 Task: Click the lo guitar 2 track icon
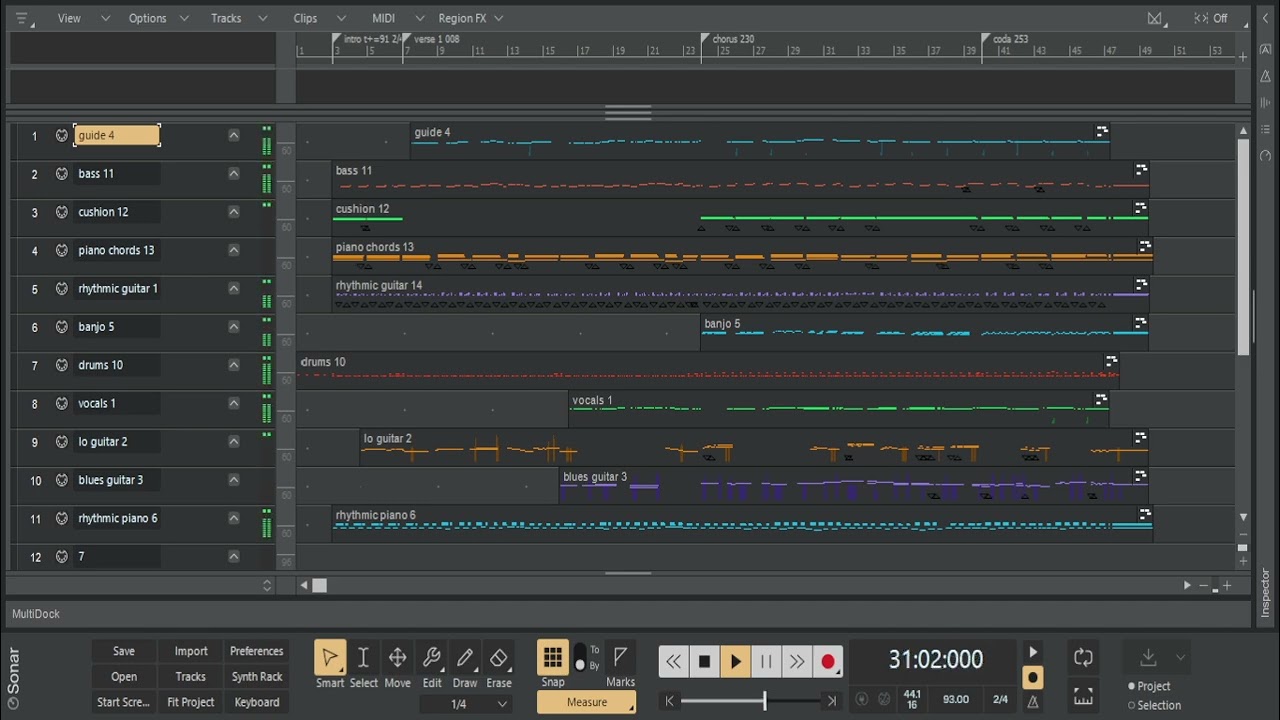coord(62,442)
